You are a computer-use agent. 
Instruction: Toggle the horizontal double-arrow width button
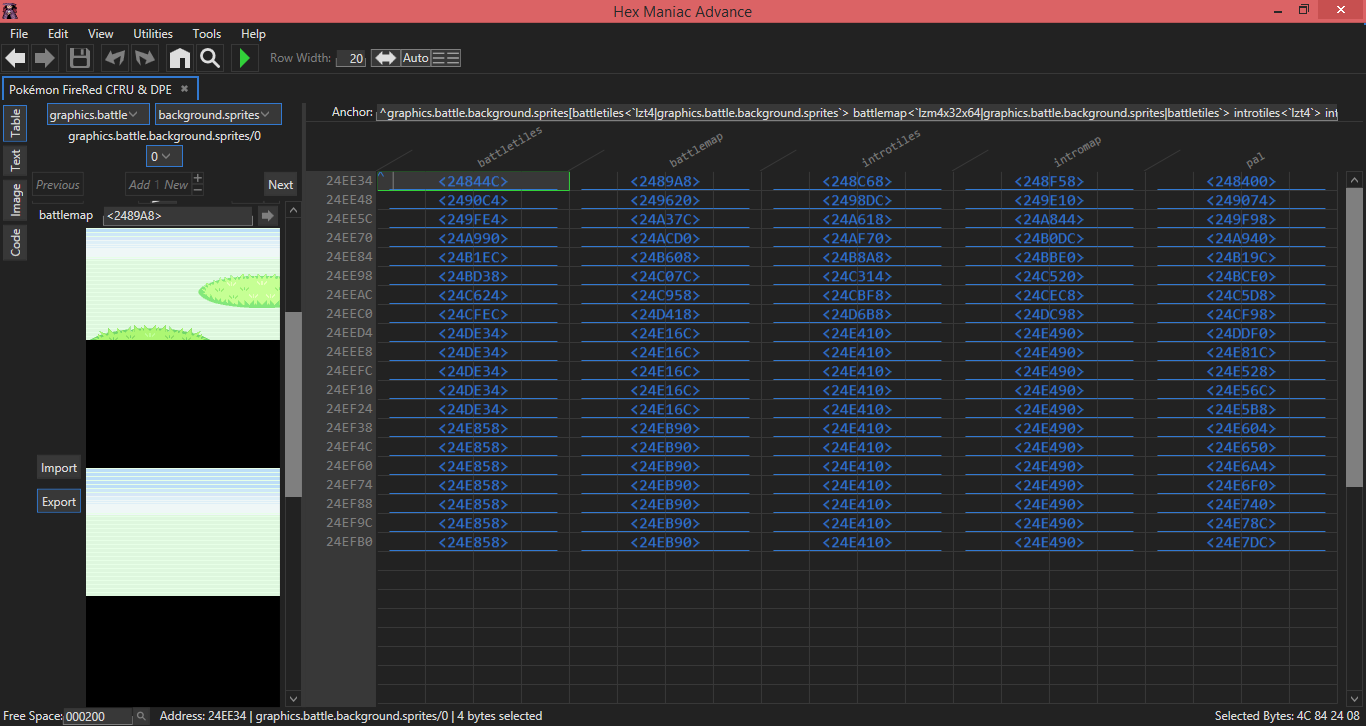click(x=385, y=58)
